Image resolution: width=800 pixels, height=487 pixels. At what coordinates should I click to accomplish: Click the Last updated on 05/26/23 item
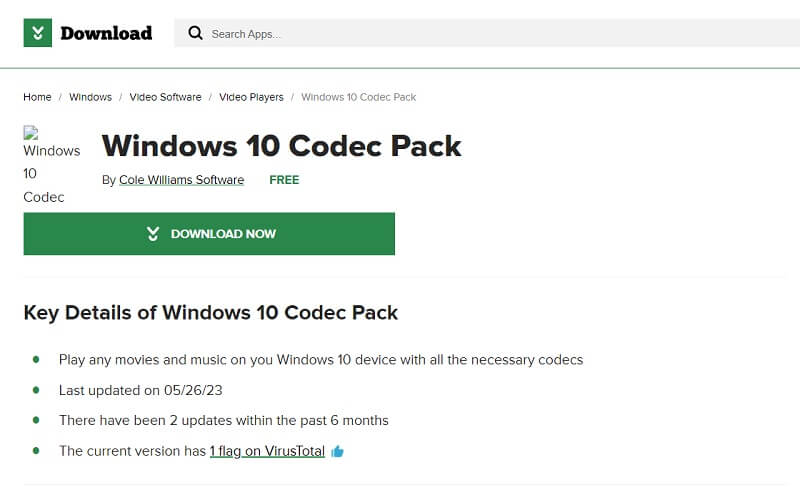141,390
